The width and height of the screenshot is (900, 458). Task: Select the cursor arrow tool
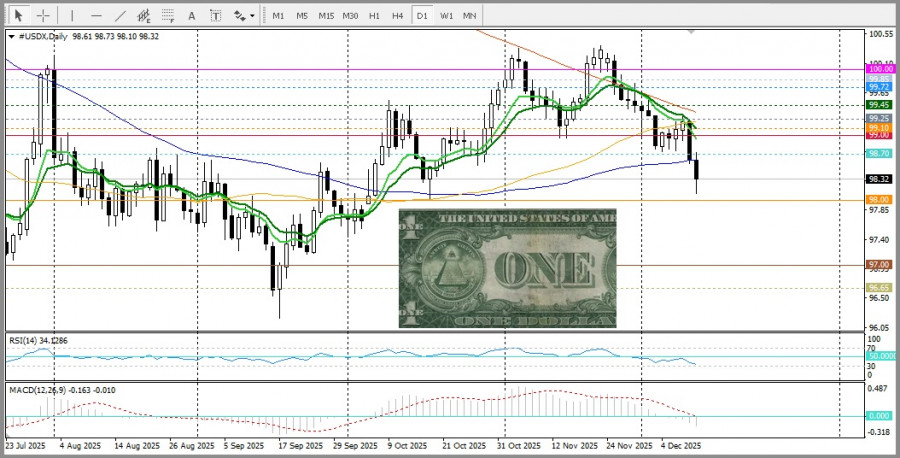tap(18, 15)
